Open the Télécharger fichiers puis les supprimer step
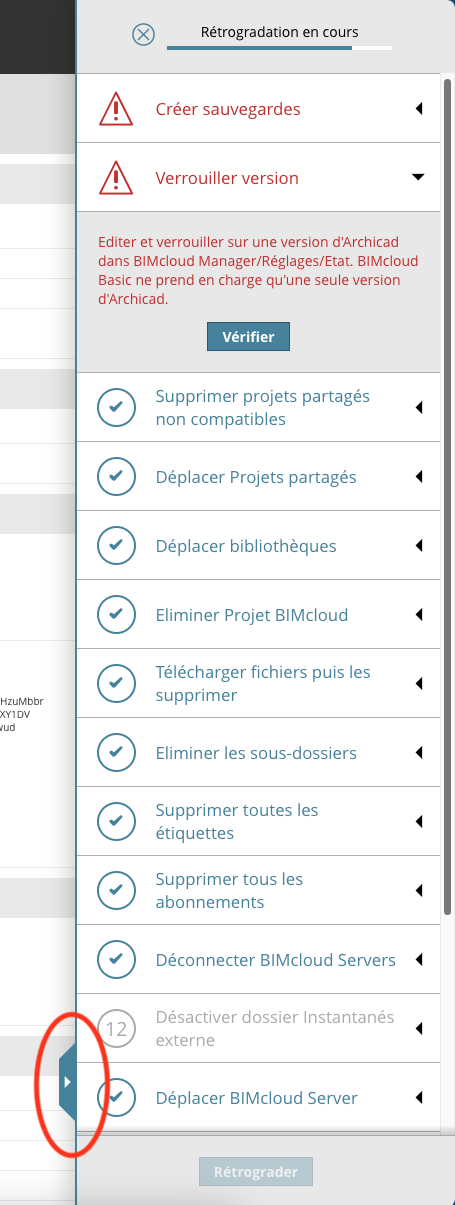Image resolution: width=455 pixels, height=1205 pixels. coord(258,683)
